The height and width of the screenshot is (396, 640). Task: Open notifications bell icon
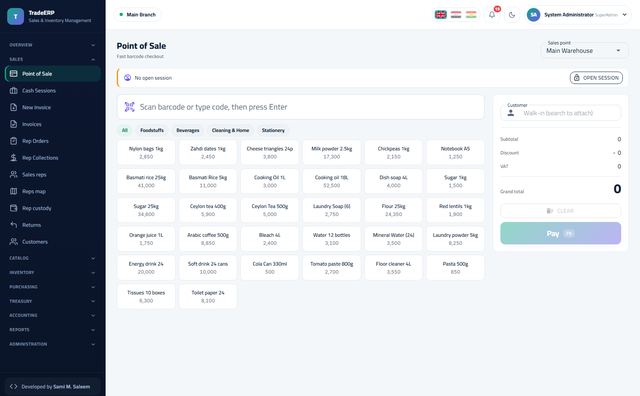(492, 15)
